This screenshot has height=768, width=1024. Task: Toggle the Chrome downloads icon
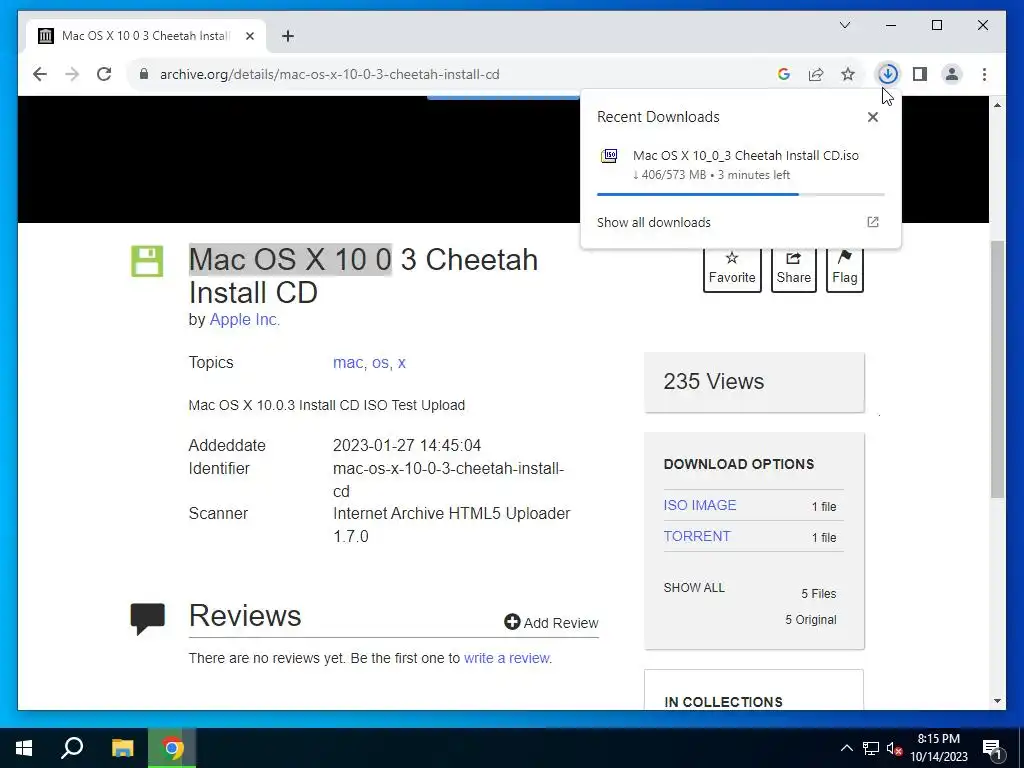point(888,74)
